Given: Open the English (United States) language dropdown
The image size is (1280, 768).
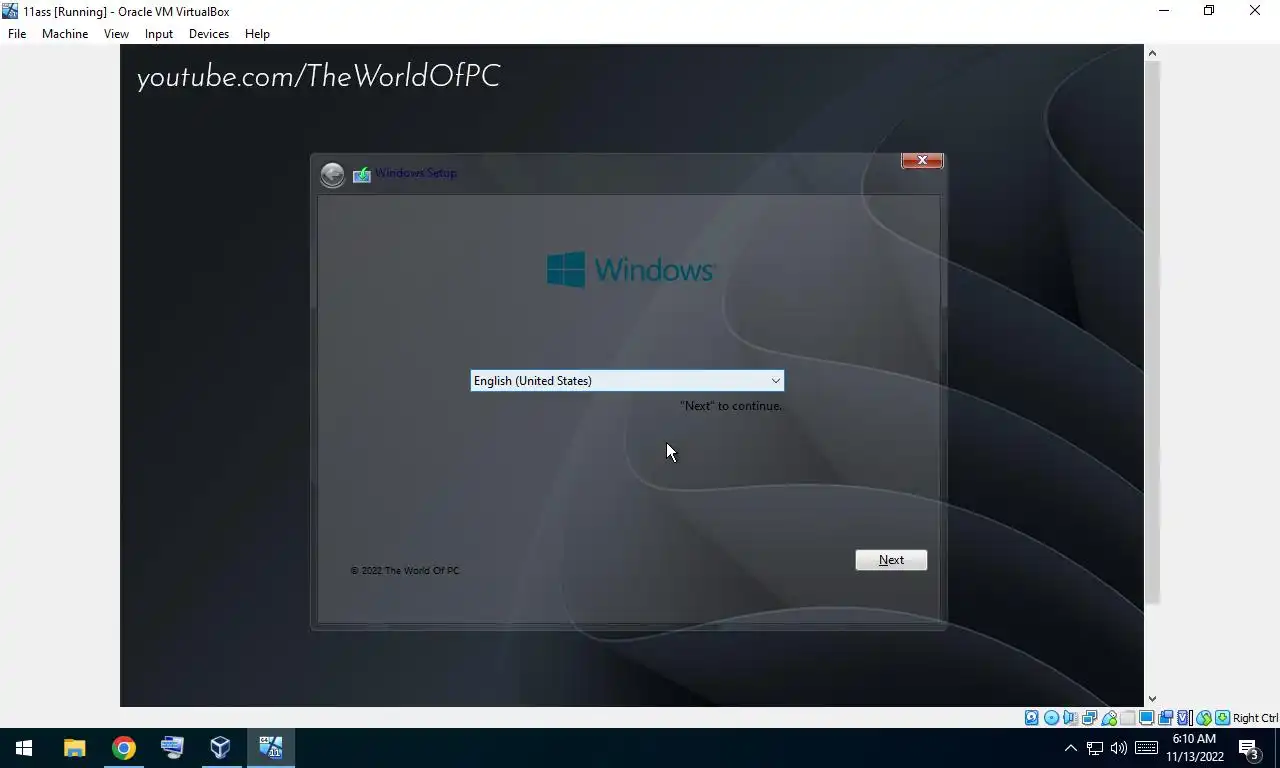Looking at the screenshot, I should [627, 380].
